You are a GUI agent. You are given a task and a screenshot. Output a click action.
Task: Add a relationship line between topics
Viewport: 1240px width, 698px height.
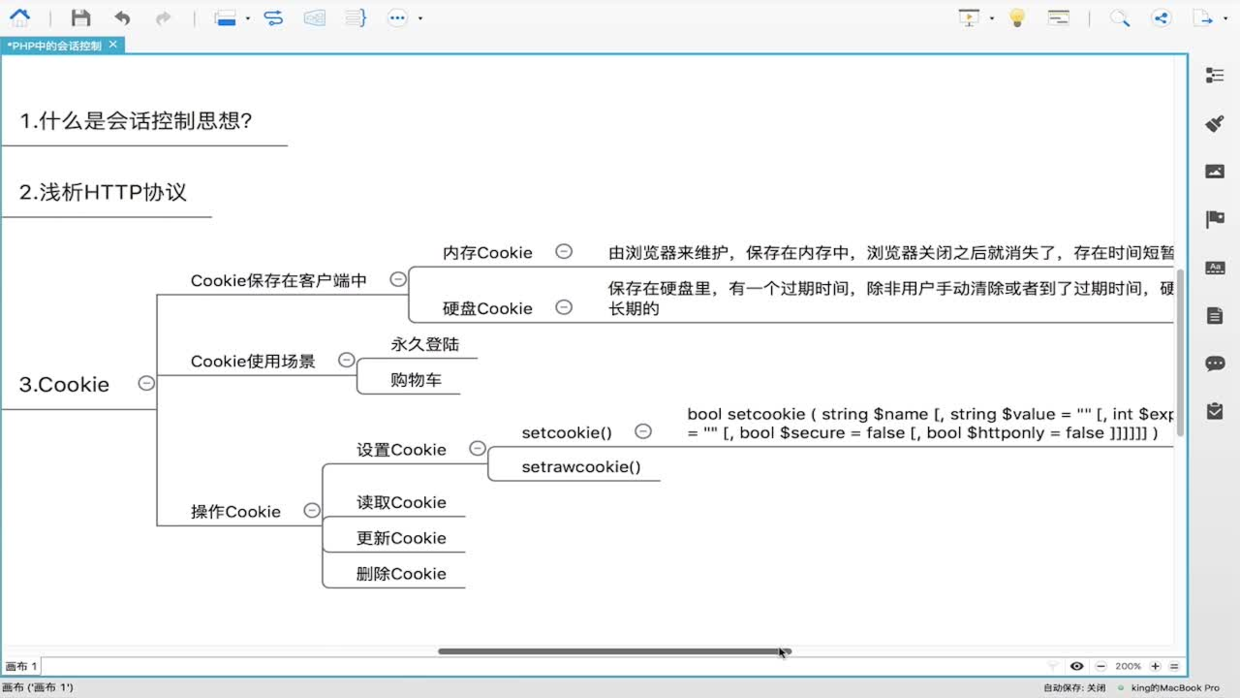pyautogui.click(x=273, y=18)
